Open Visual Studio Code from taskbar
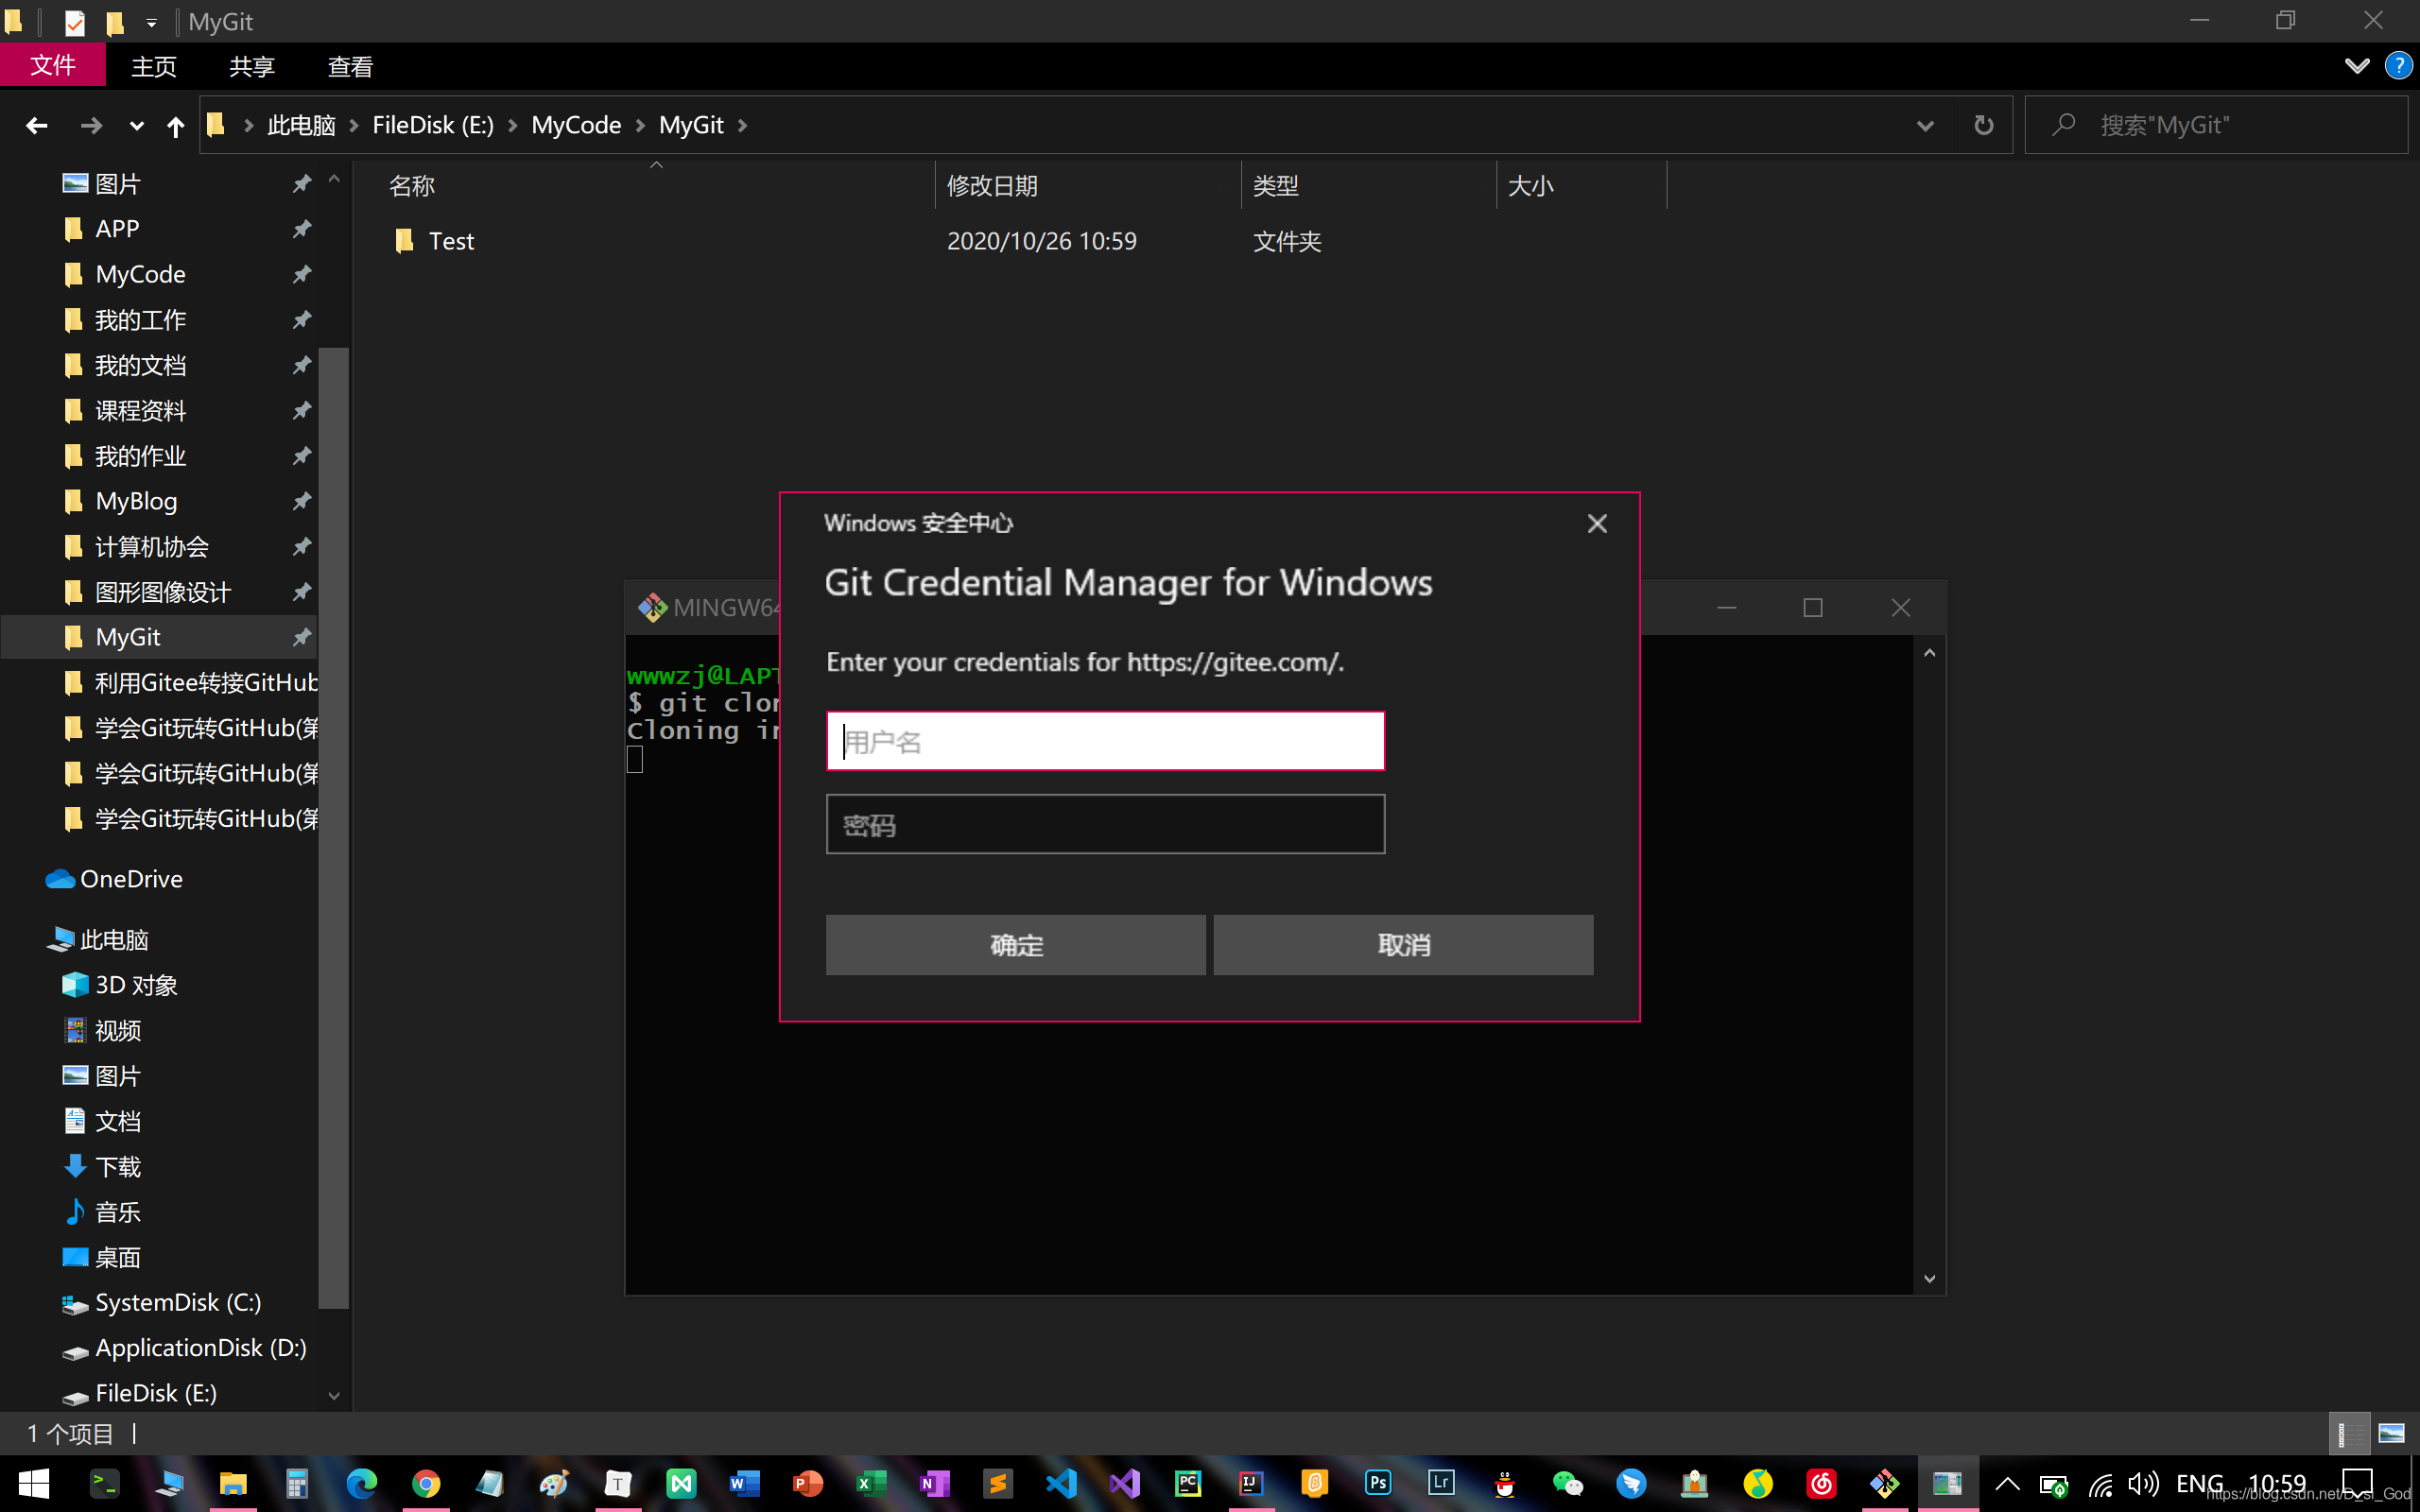The width and height of the screenshot is (2420, 1512). click(1061, 1483)
